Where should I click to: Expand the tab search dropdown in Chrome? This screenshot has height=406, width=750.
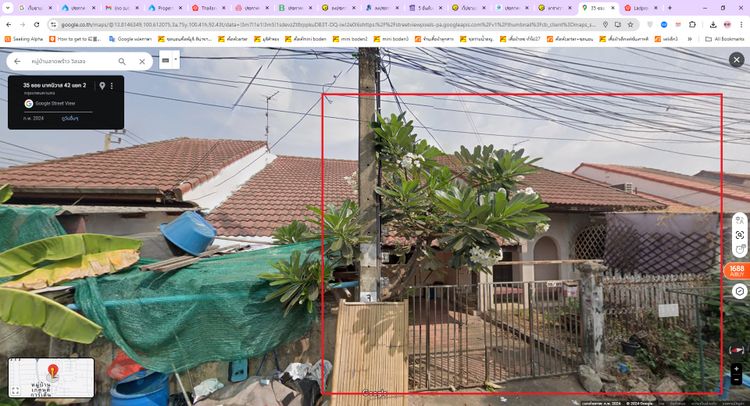click(9, 7)
